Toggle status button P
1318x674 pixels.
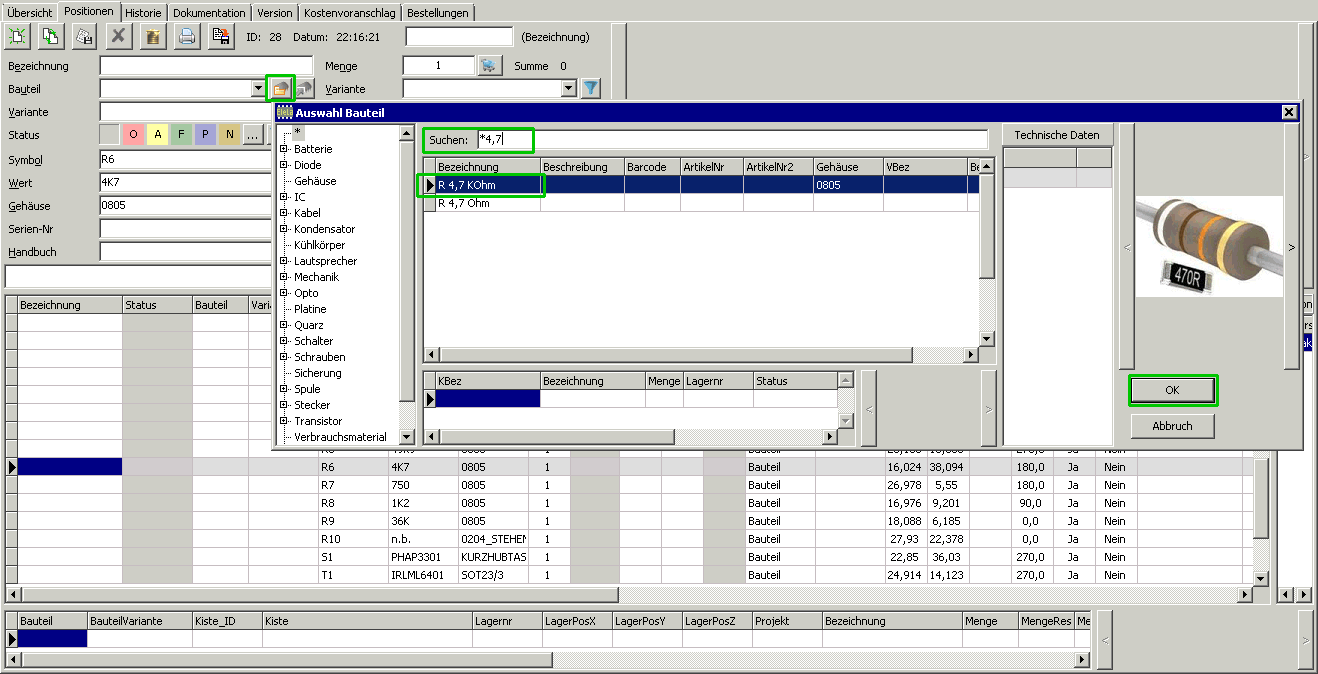(x=205, y=135)
